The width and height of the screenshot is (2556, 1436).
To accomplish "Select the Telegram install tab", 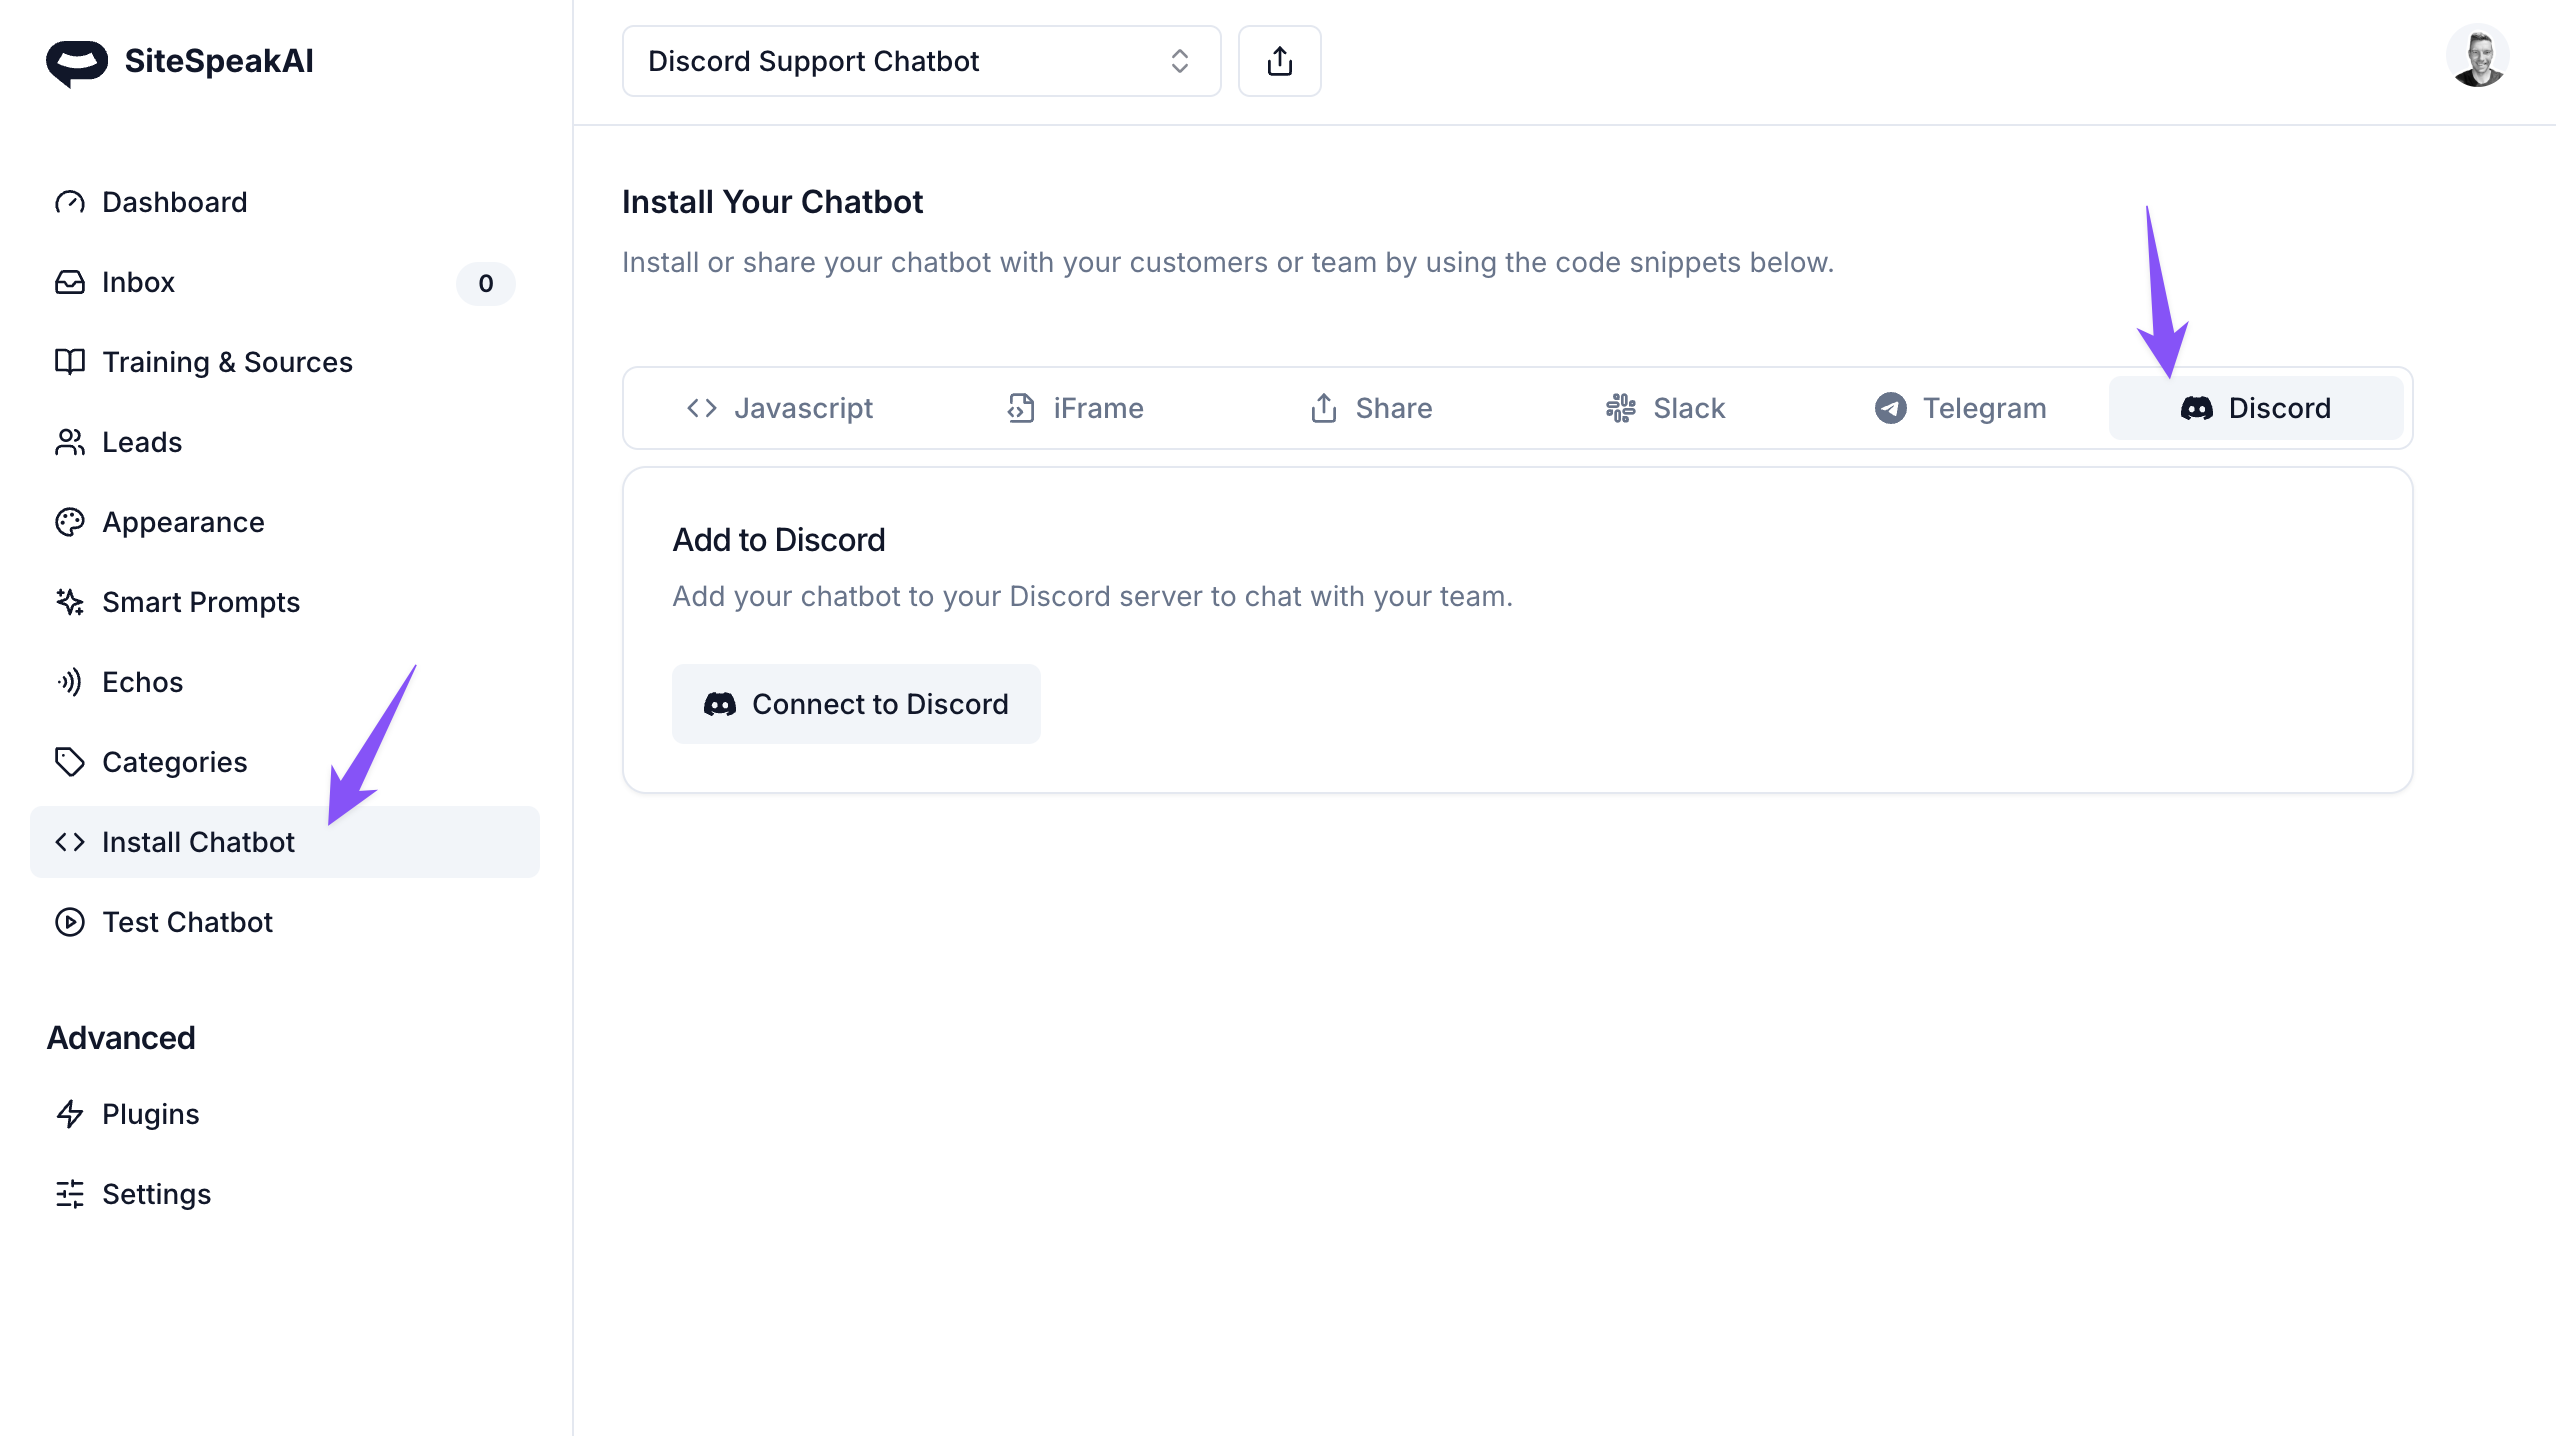I will [x=1960, y=408].
